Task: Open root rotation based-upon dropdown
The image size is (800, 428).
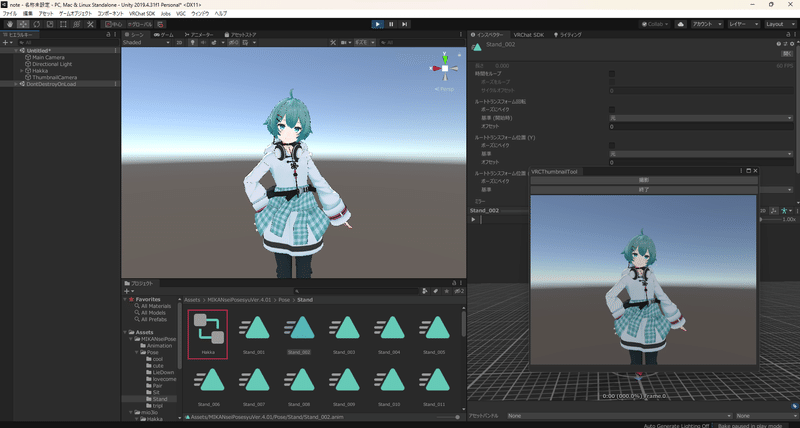Action: pos(701,118)
